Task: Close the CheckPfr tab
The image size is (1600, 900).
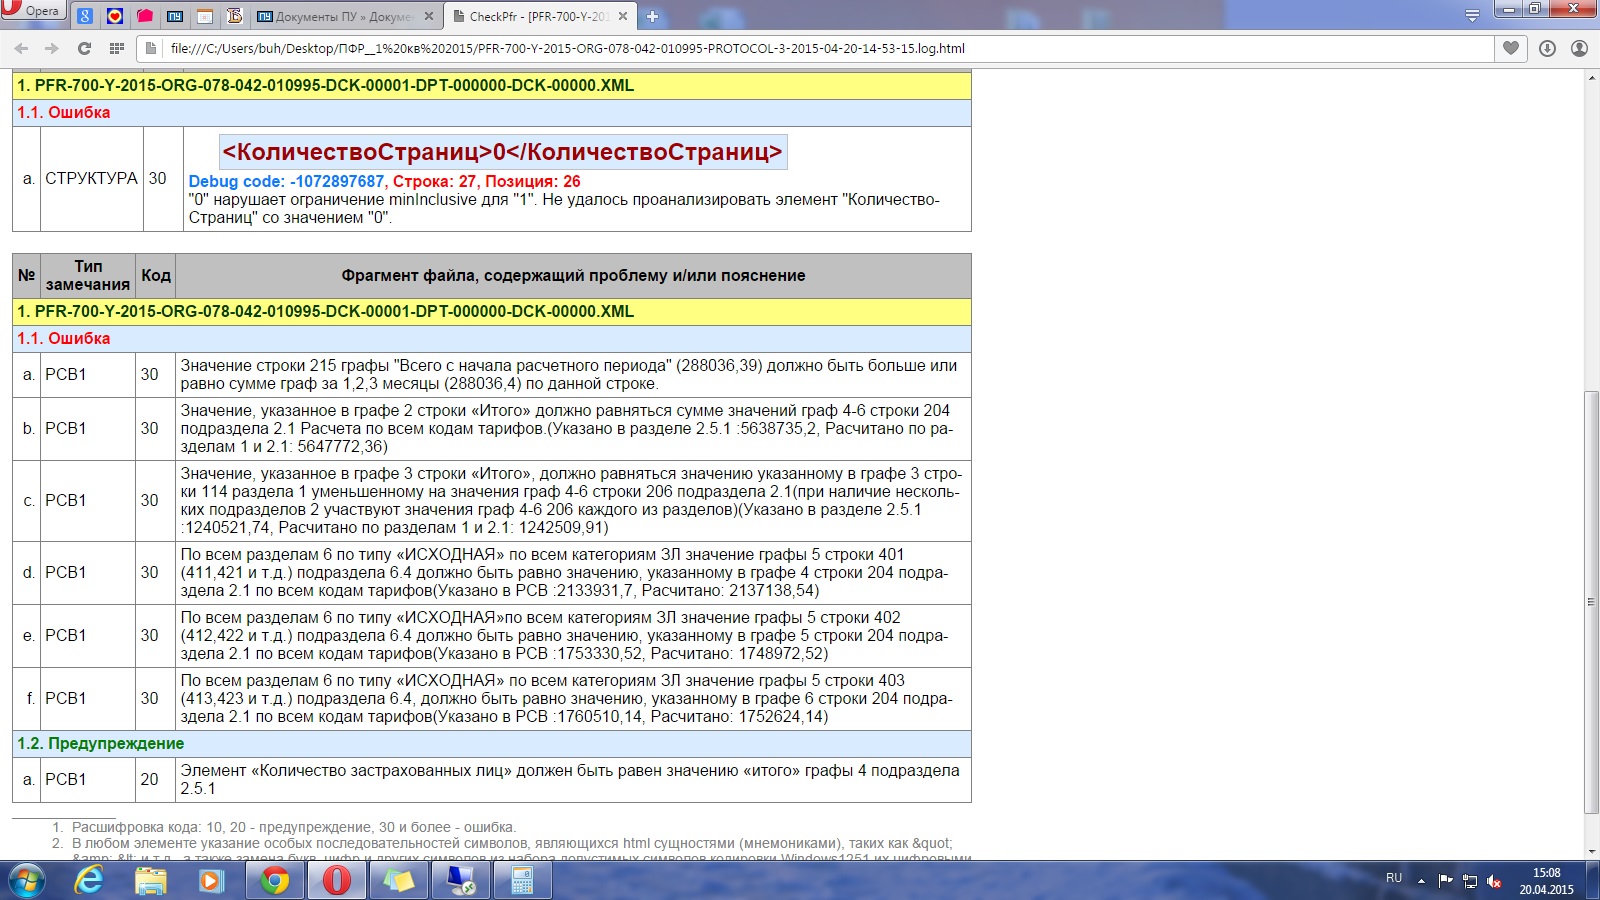Action: click(622, 16)
